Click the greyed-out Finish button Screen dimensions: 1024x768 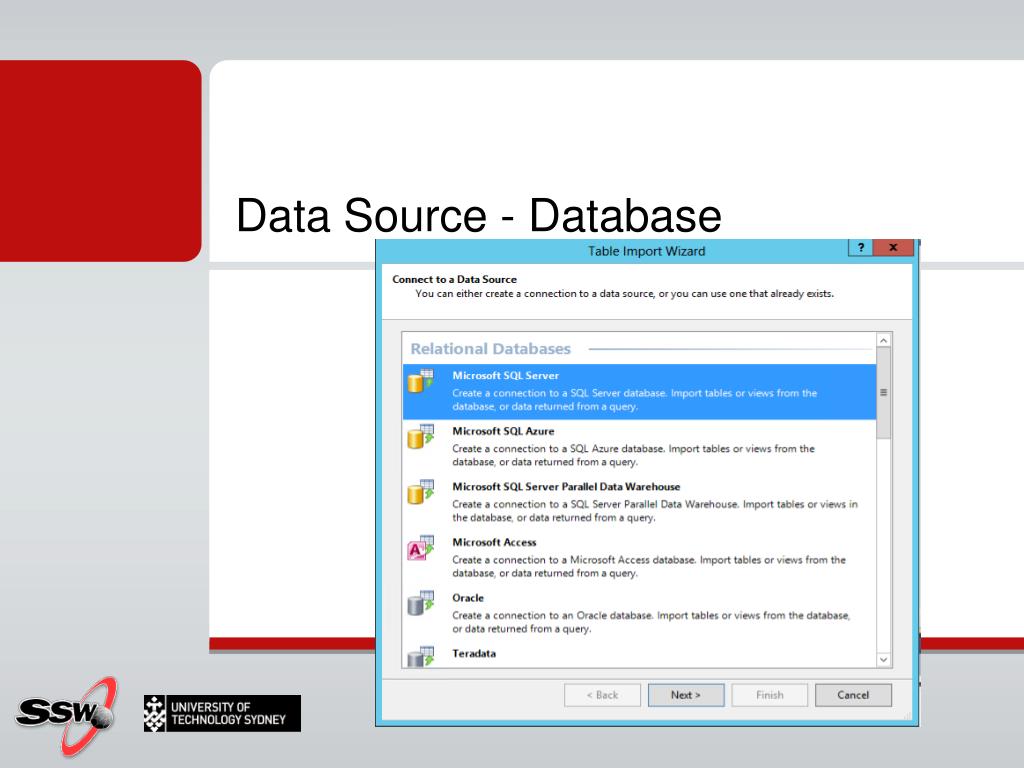(x=769, y=695)
